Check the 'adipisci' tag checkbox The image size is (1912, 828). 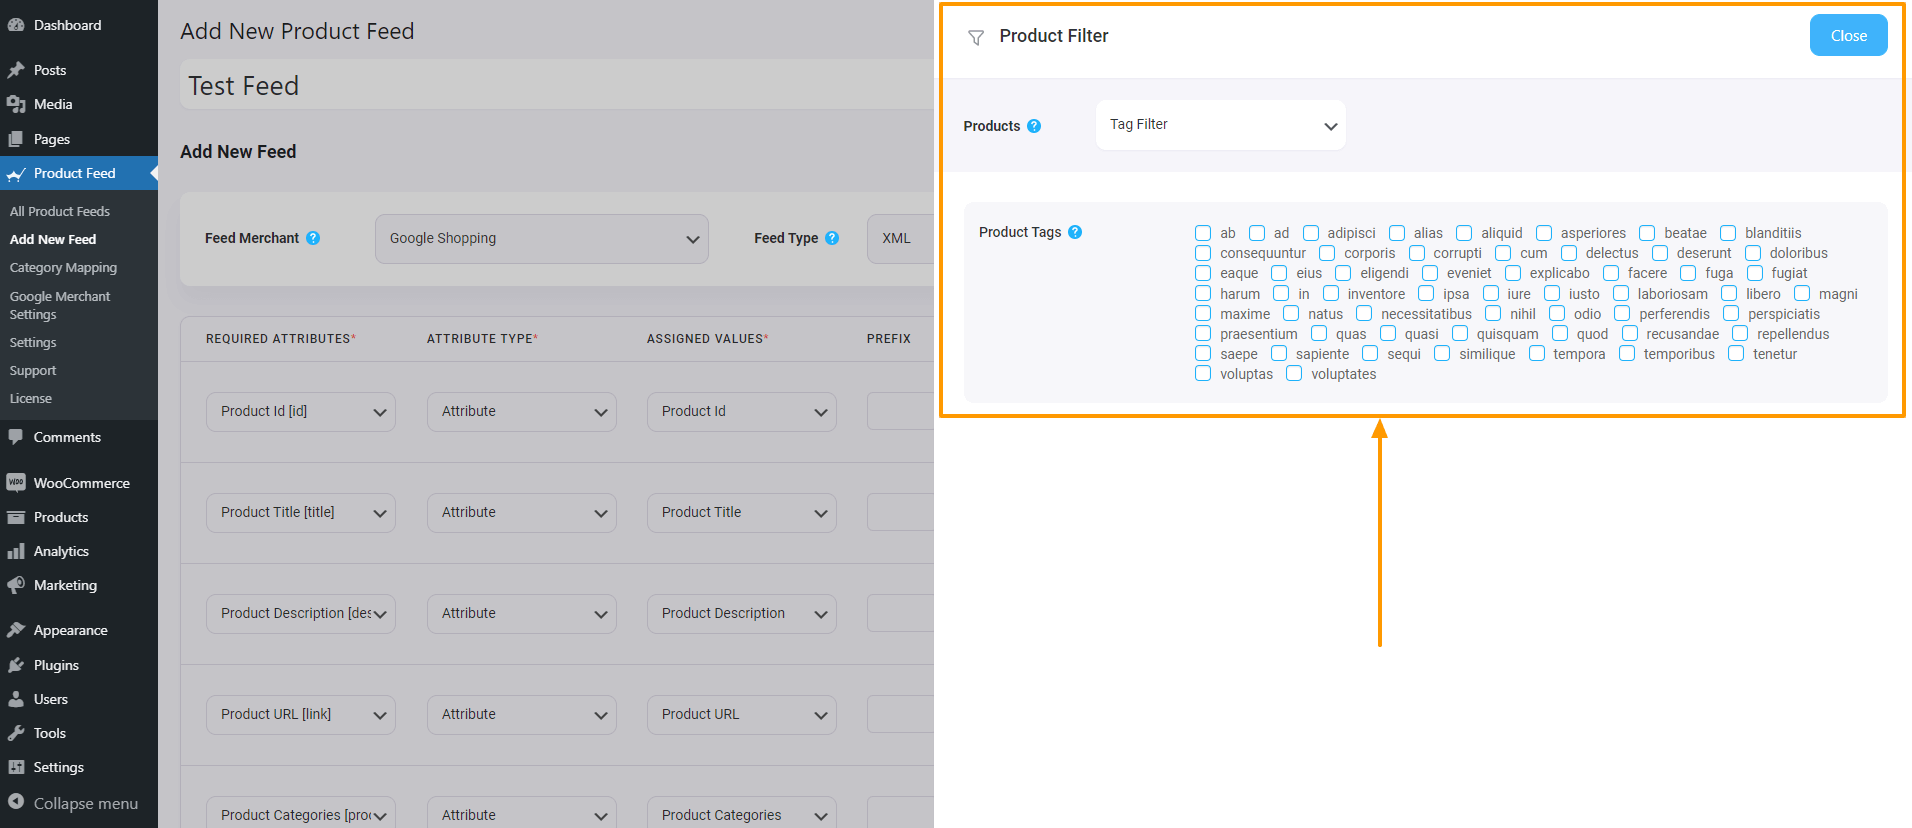click(x=1311, y=233)
